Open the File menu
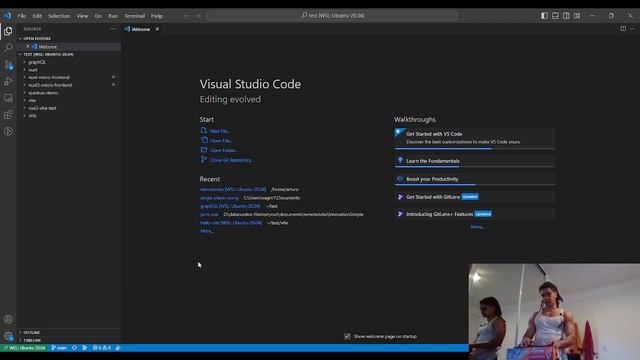Image resolution: width=640 pixels, height=360 pixels. point(22,16)
